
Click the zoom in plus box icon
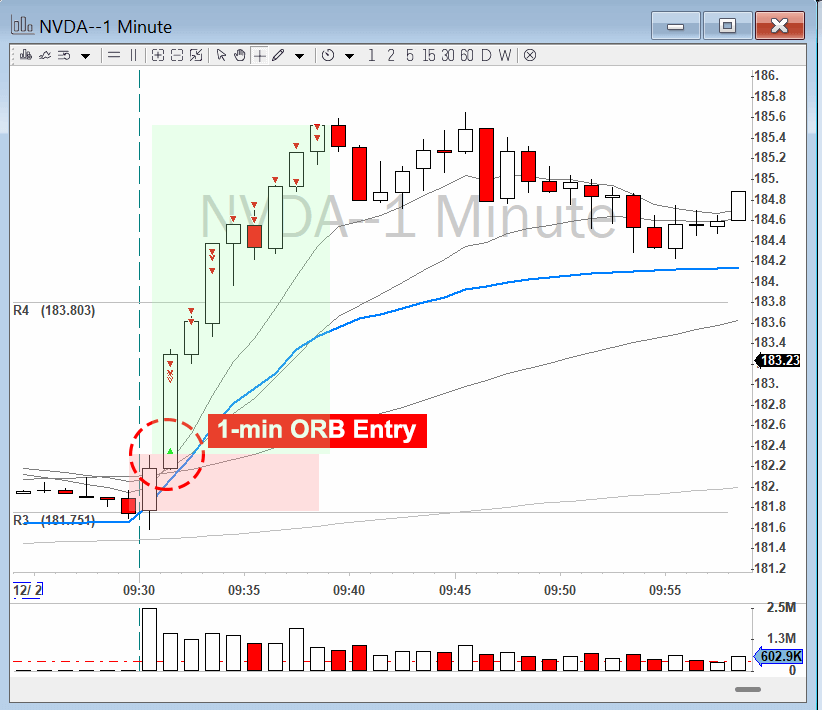pos(158,55)
